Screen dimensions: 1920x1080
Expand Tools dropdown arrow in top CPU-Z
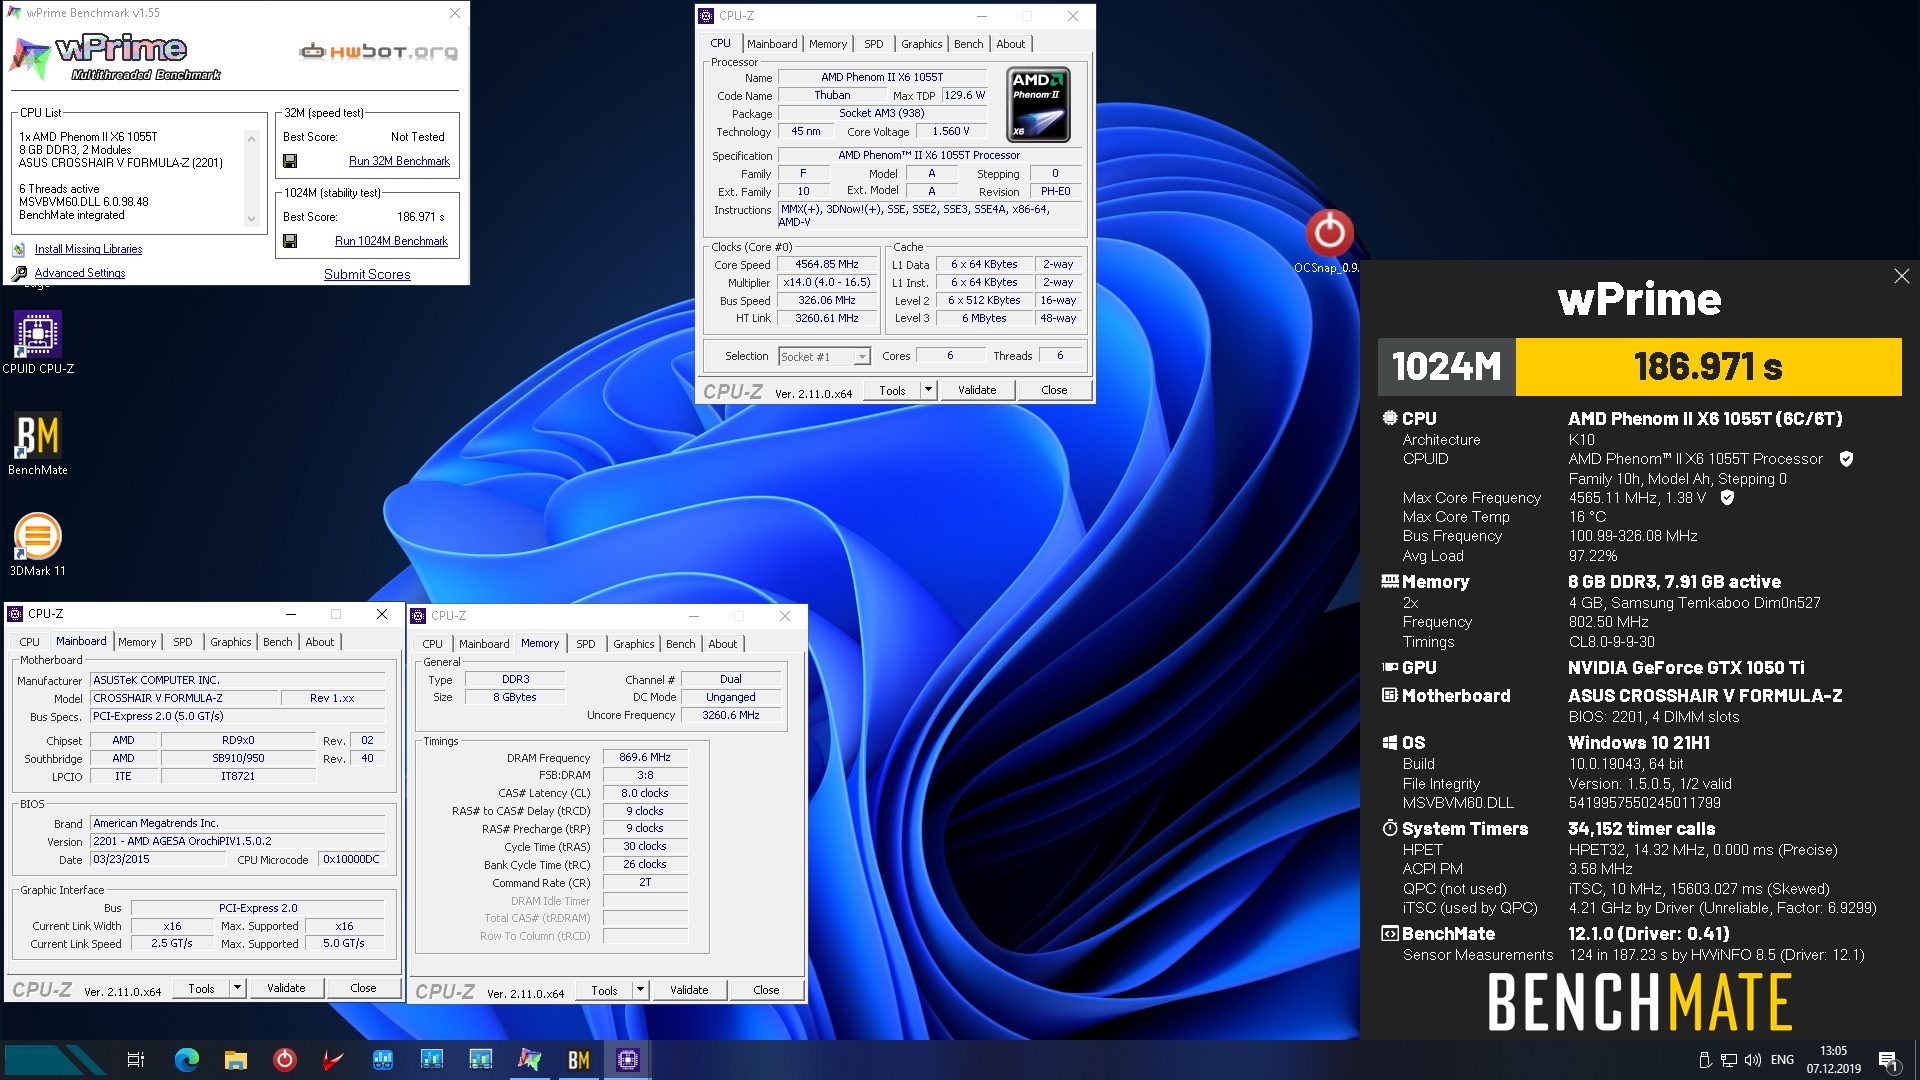(928, 390)
